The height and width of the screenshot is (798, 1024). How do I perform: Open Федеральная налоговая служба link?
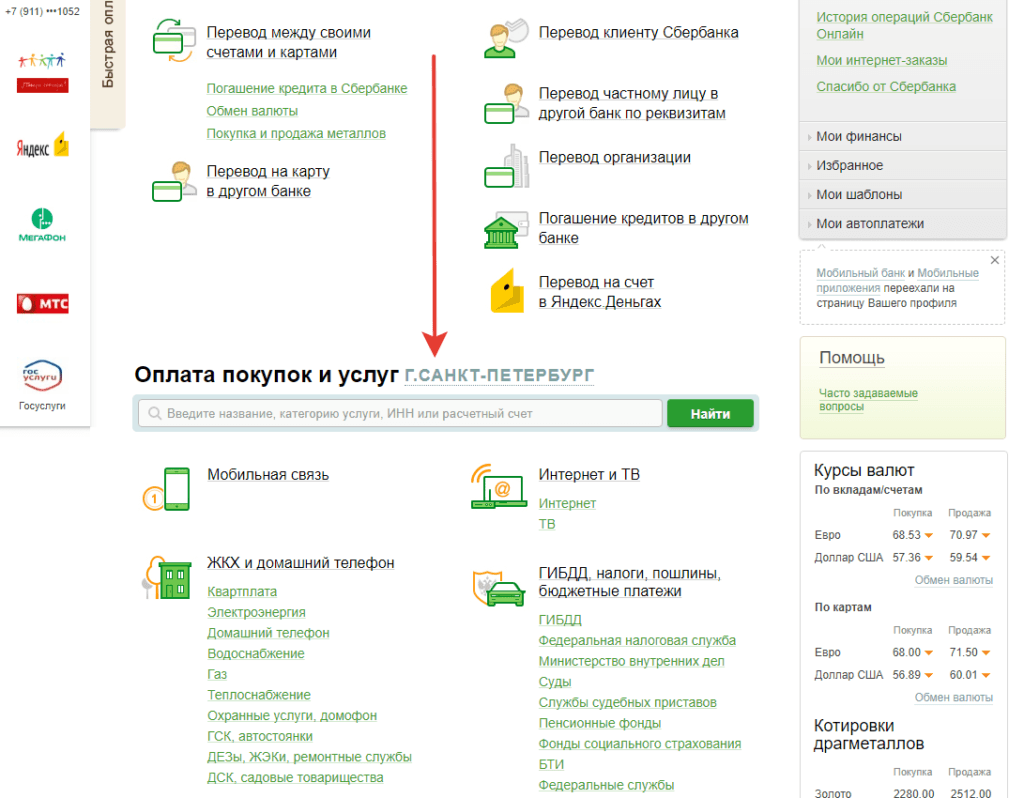point(637,641)
